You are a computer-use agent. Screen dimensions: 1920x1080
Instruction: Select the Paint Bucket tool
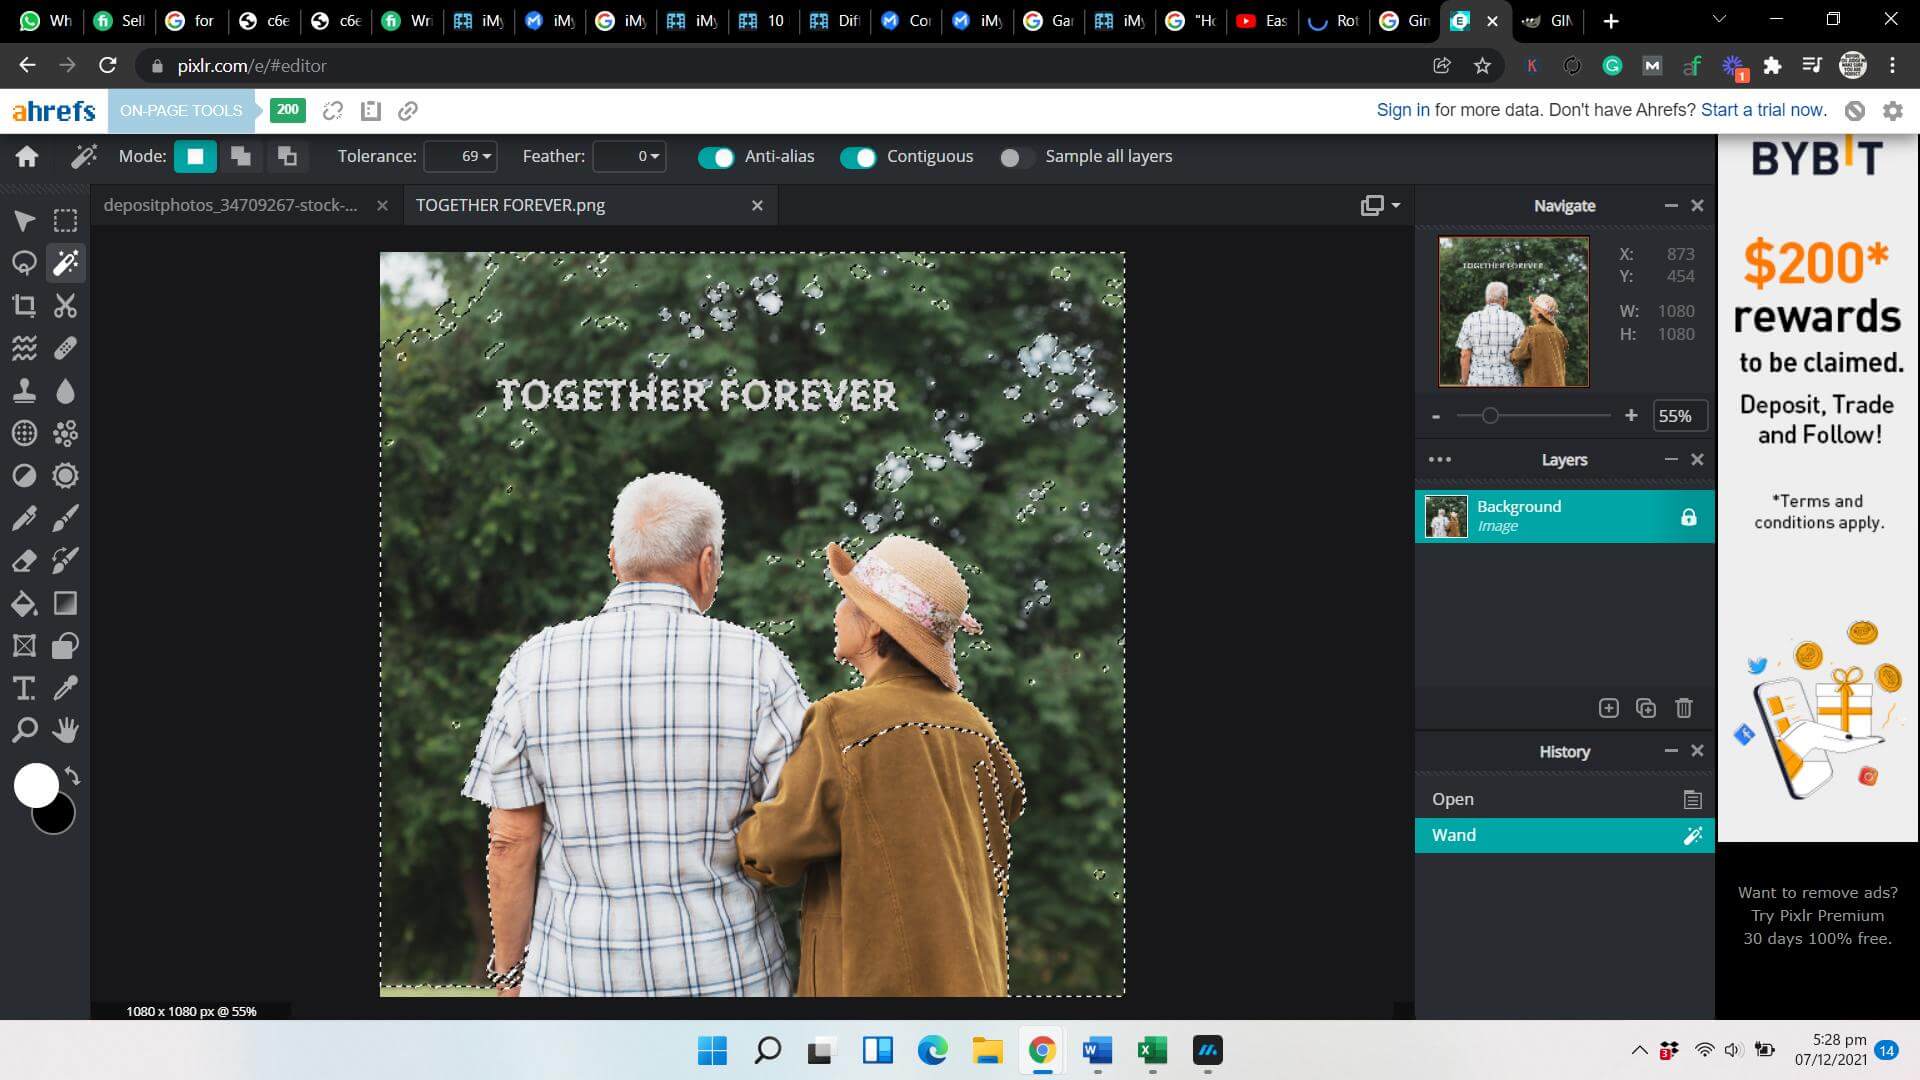[x=24, y=604]
